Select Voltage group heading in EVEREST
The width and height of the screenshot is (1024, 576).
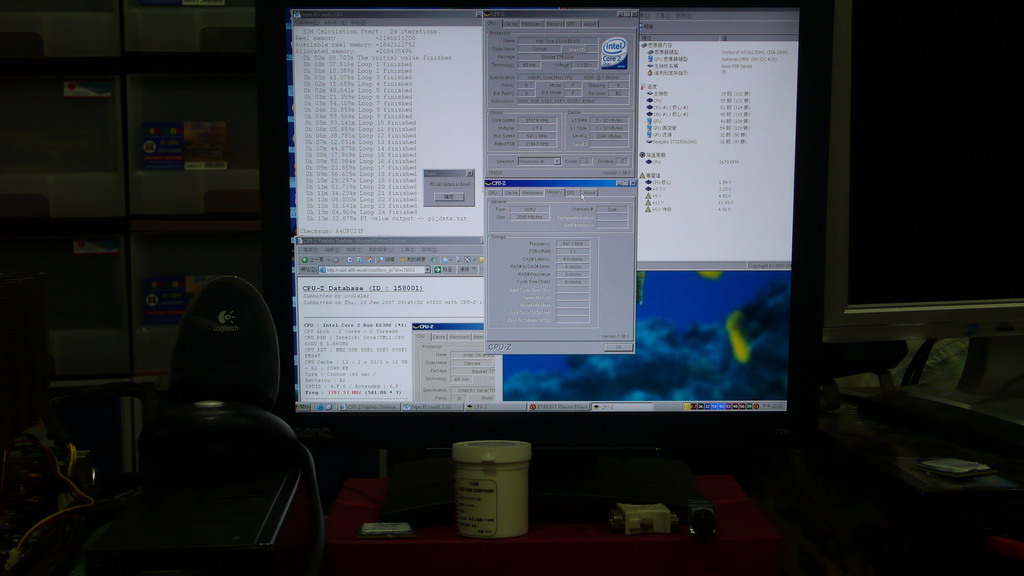(x=651, y=176)
